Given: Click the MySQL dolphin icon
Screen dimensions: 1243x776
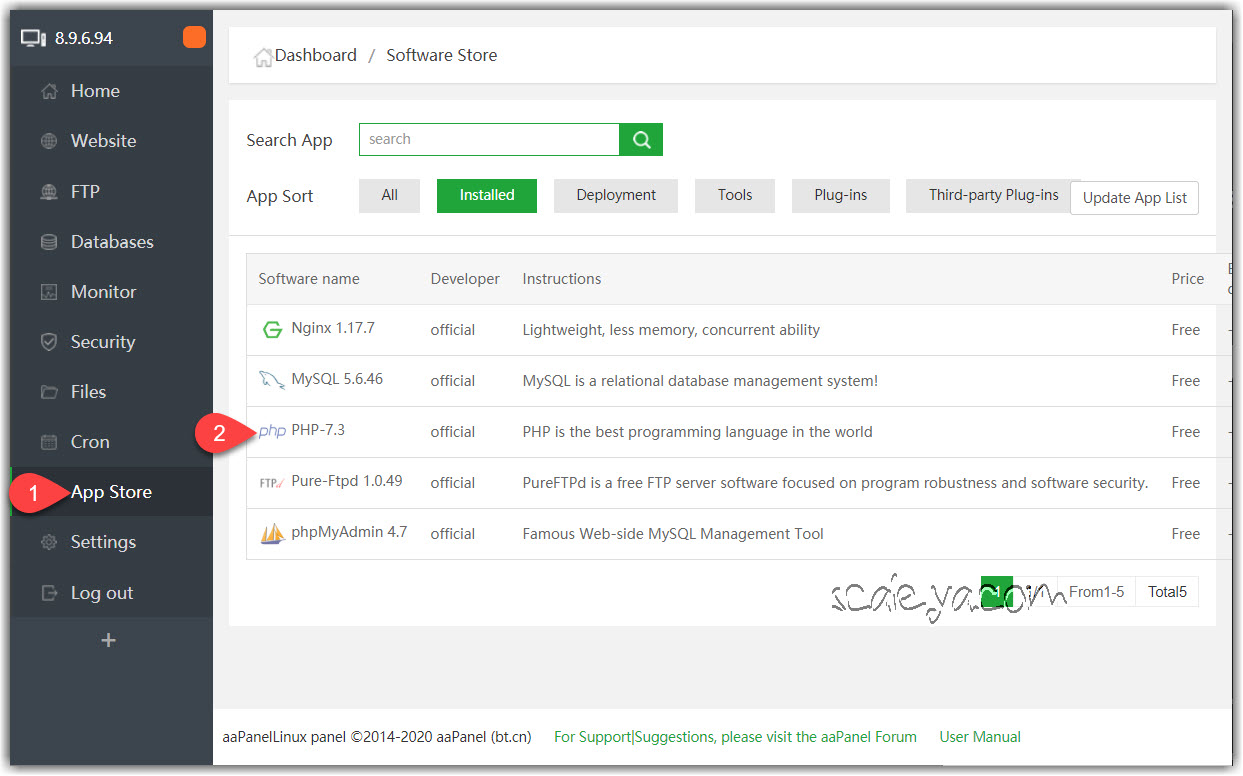Looking at the screenshot, I should 272,380.
